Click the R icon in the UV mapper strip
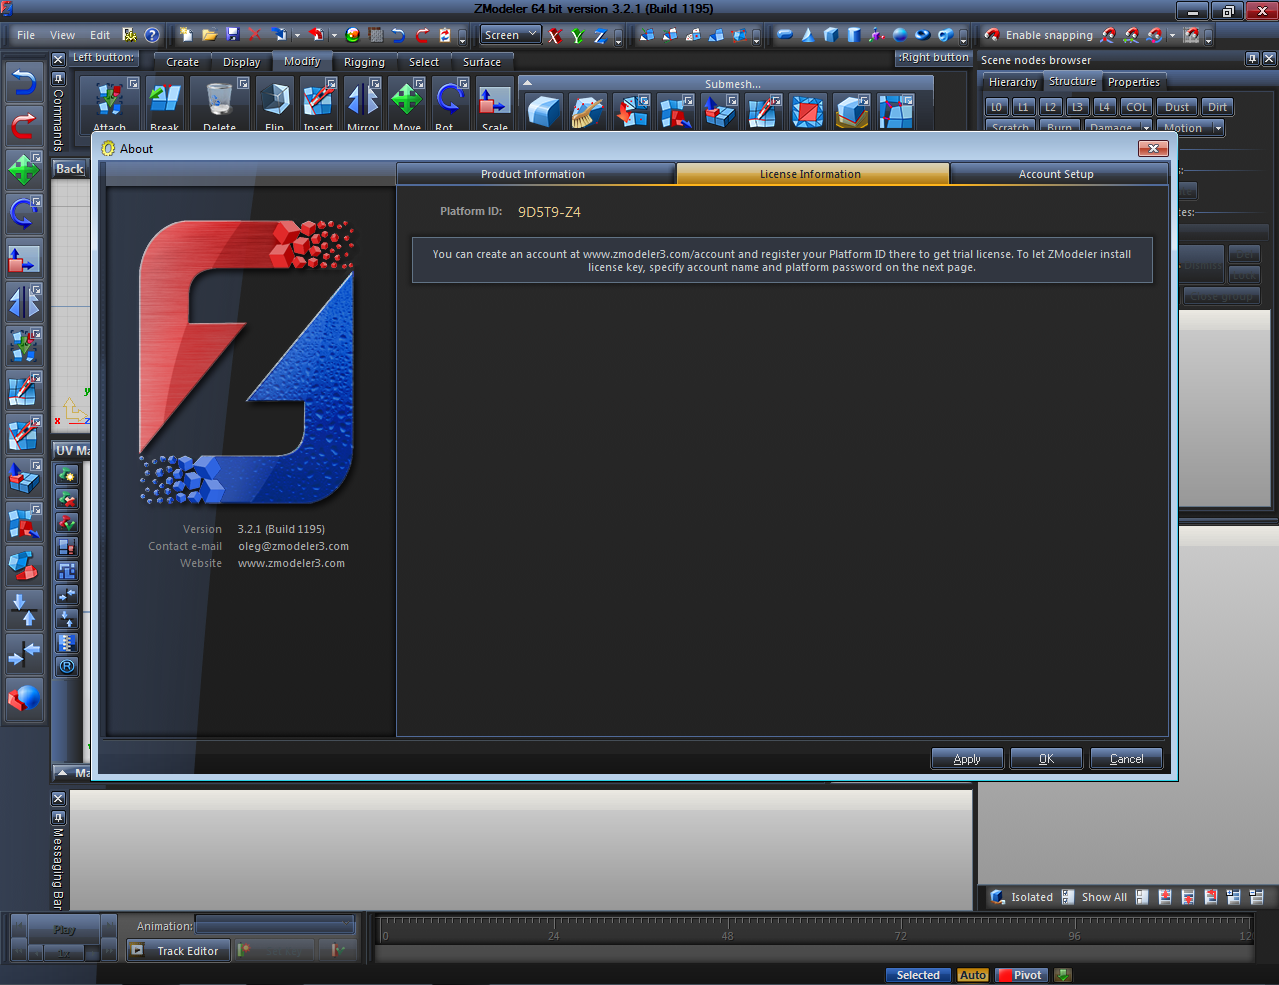The image size is (1279, 985). (67, 667)
